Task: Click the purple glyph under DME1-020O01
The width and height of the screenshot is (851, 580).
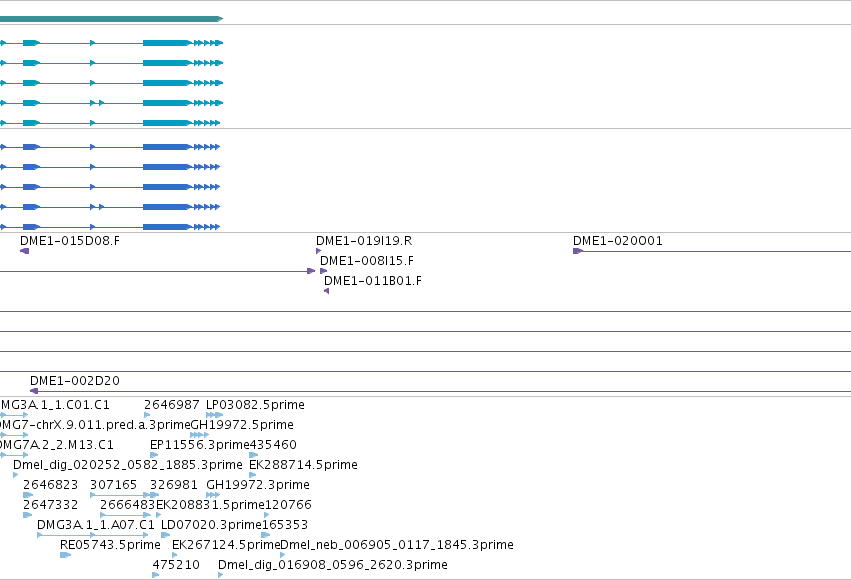Action: point(578,251)
